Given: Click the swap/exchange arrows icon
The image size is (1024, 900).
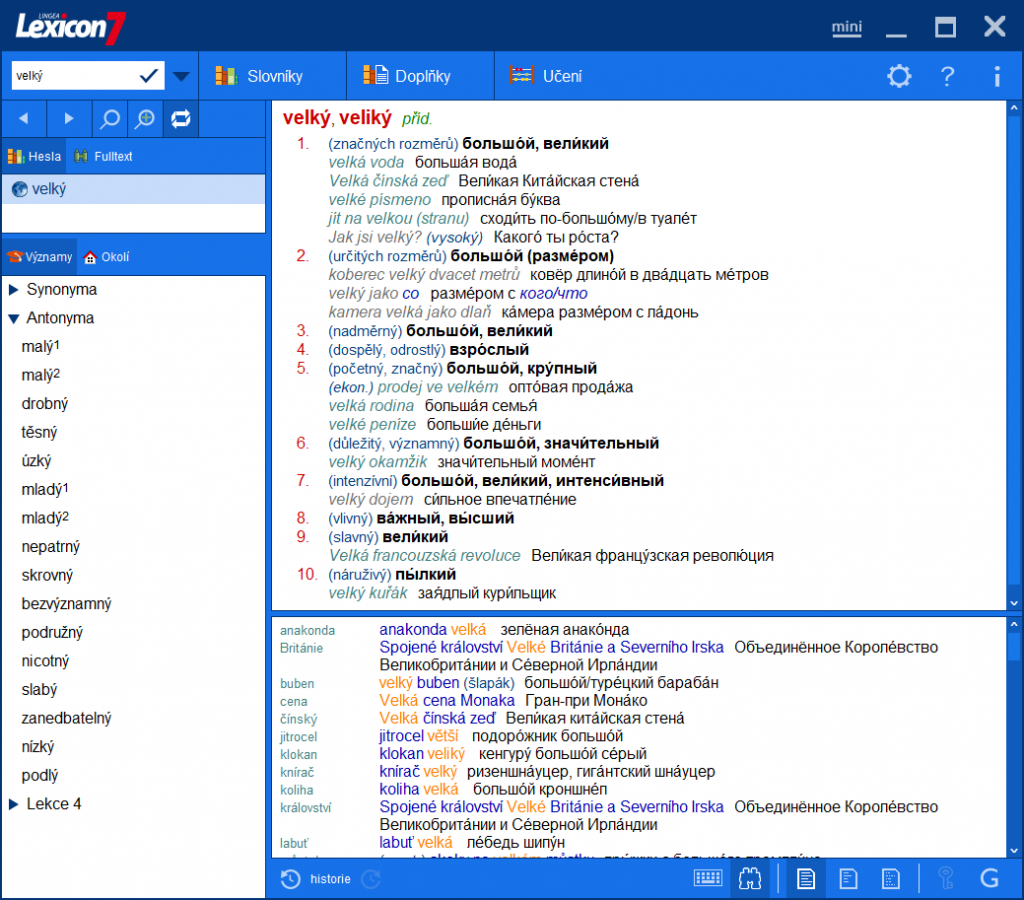Looking at the screenshot, I should 181,117.
